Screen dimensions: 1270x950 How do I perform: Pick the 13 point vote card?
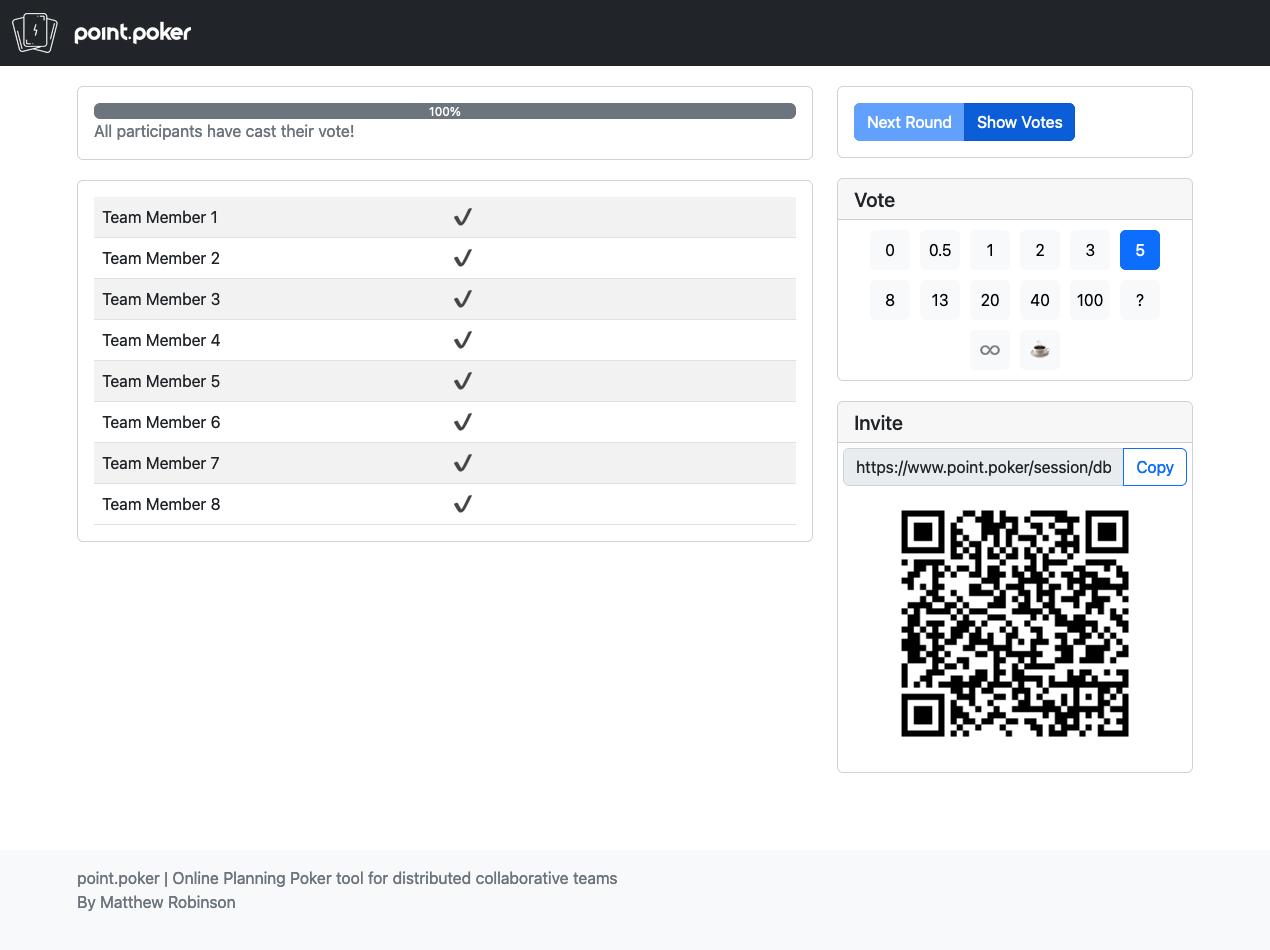(x=940, y=300)
